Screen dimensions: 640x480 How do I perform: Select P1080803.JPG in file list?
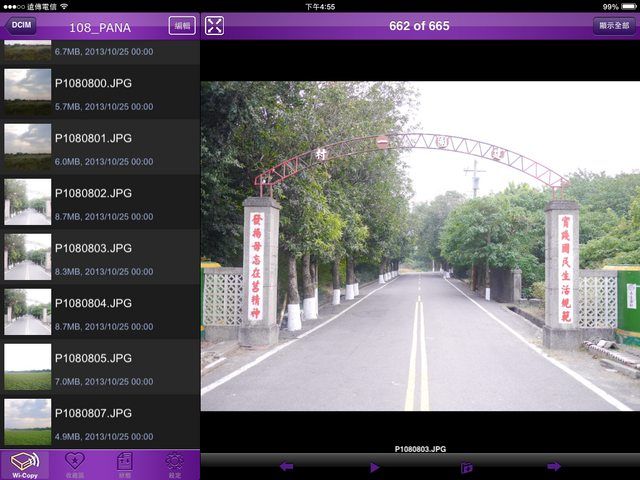click(x=100, y=258)
